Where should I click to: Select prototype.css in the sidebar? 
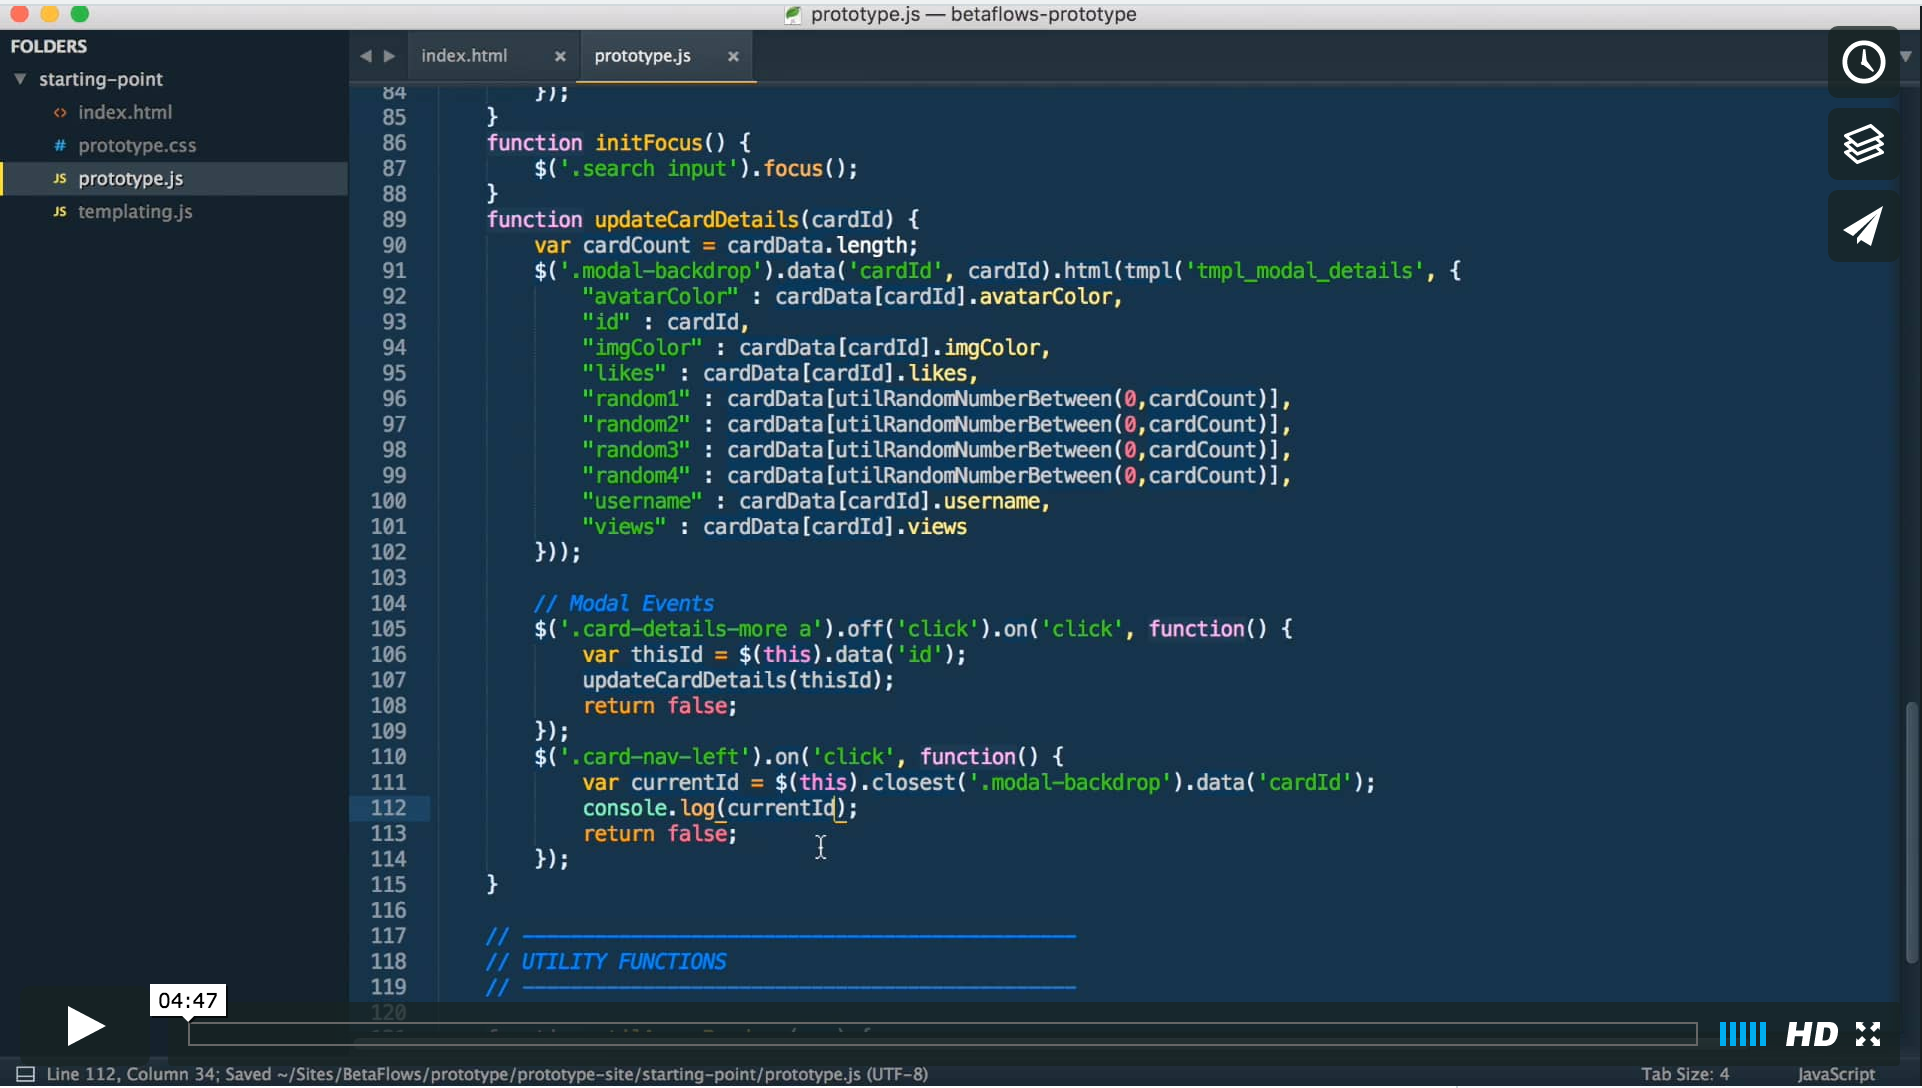pos(137,145)
